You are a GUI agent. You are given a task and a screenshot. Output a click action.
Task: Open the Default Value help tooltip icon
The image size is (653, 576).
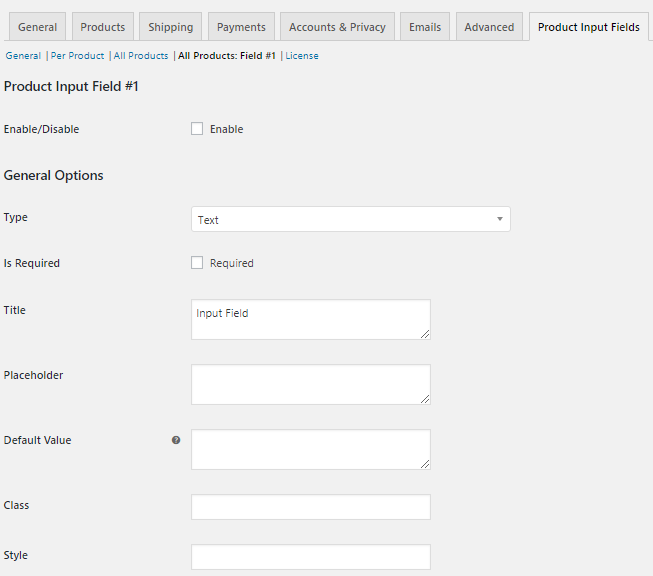coord(176,440)
